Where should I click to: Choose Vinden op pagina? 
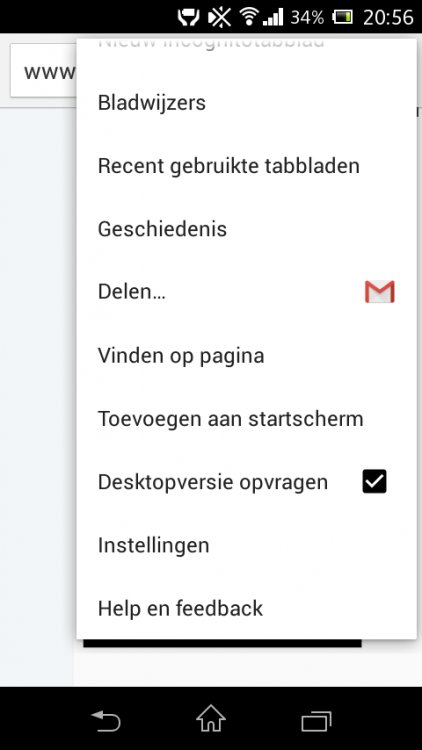click(x=246, y=355)
